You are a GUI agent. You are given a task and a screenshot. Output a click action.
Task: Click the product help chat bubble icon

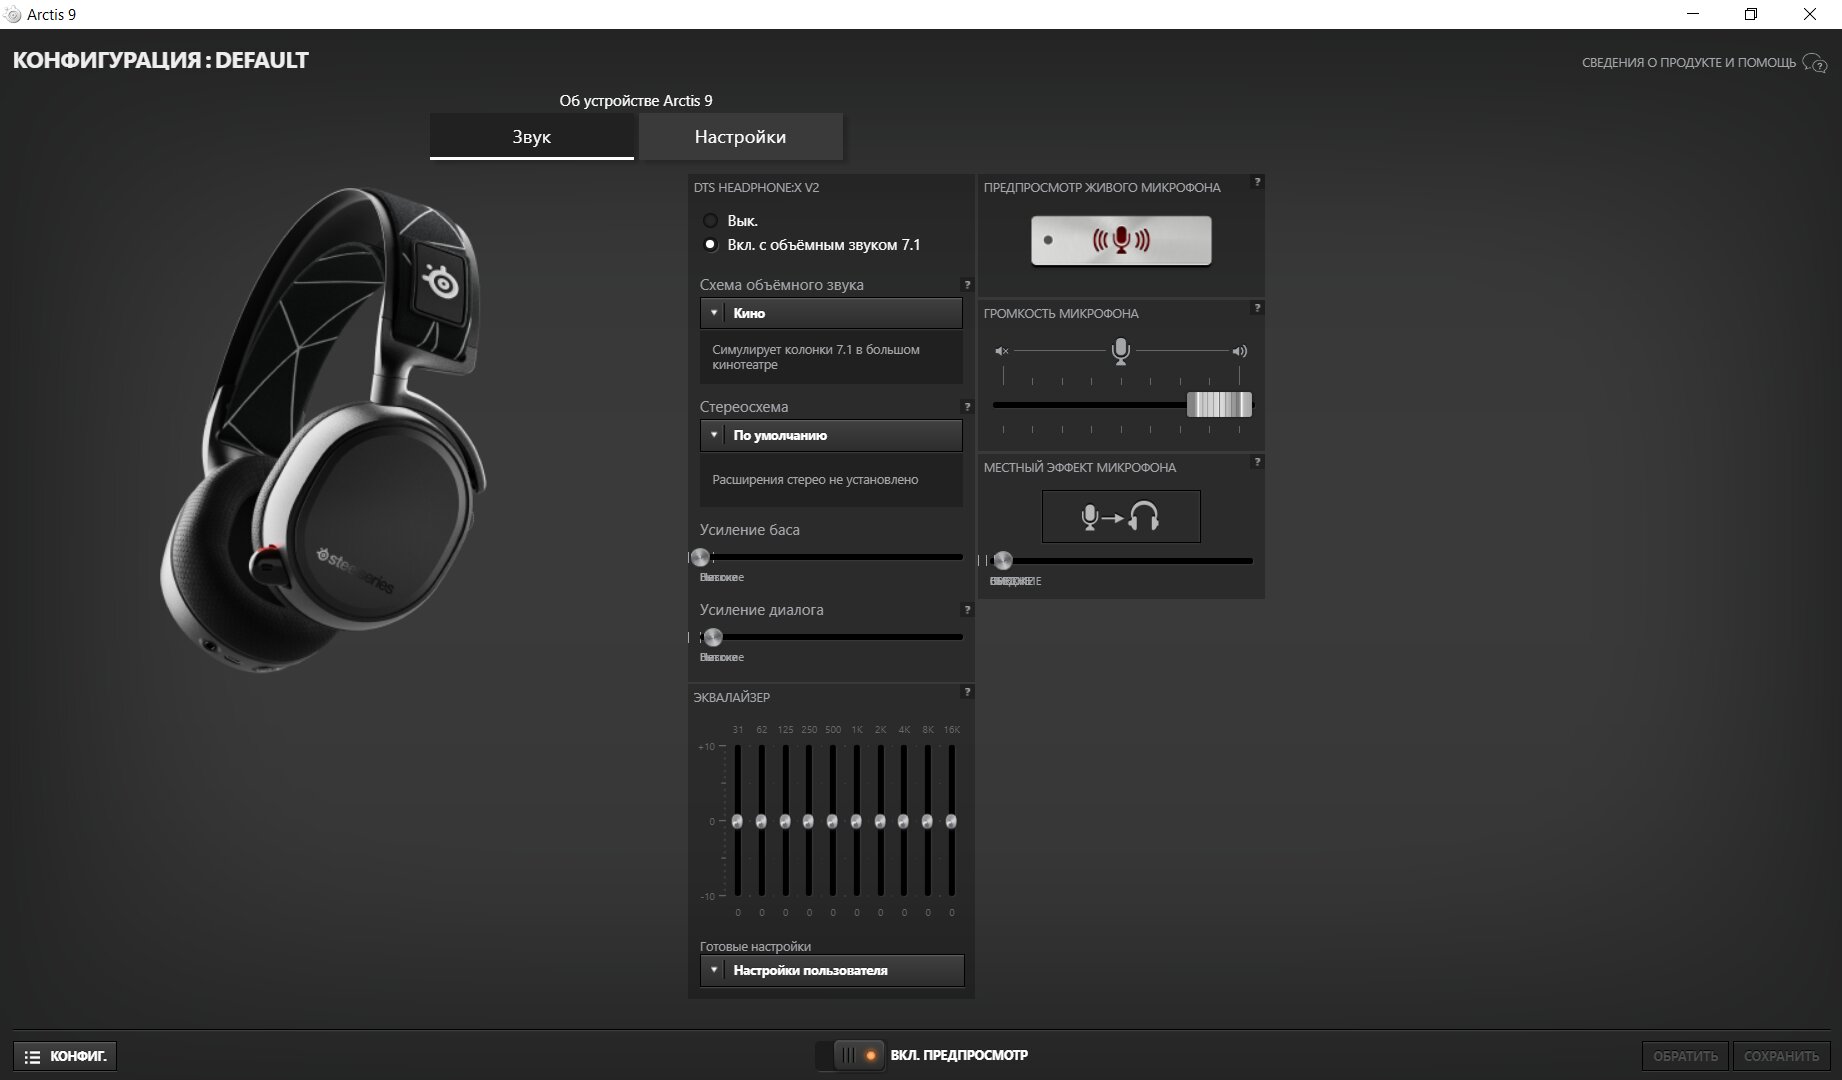[x=1815, y=63]
